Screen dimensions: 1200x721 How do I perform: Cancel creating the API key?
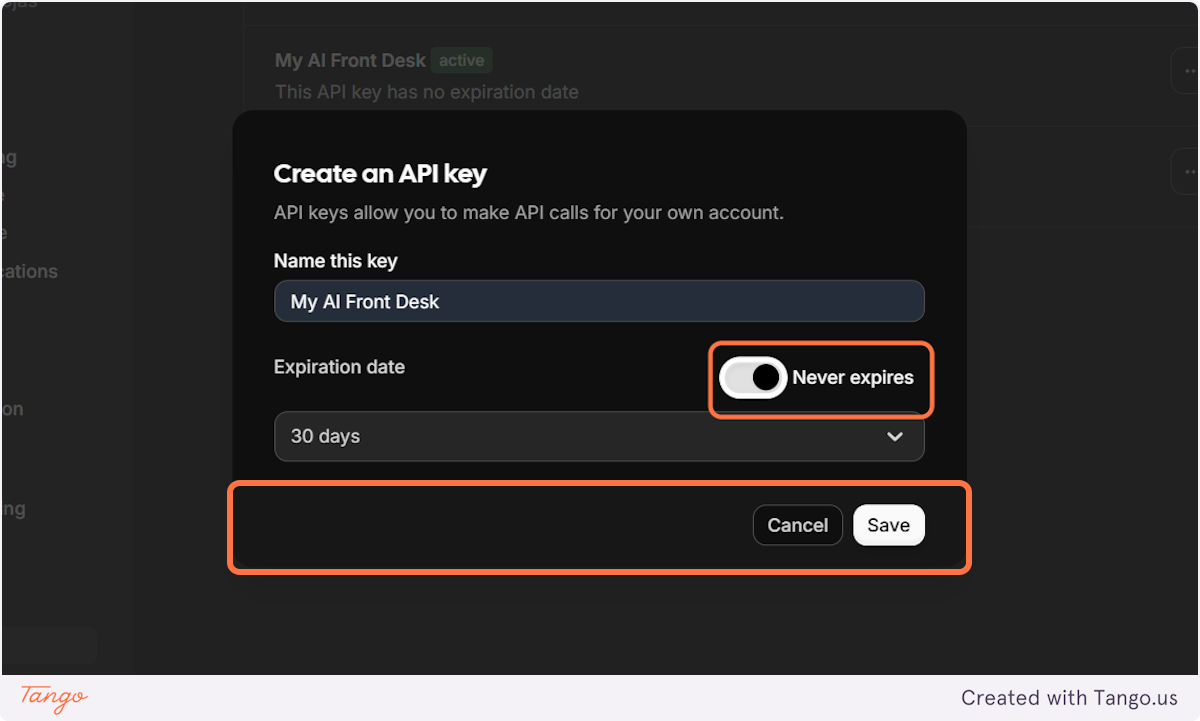pyautogui.click(x=797, y=524)
